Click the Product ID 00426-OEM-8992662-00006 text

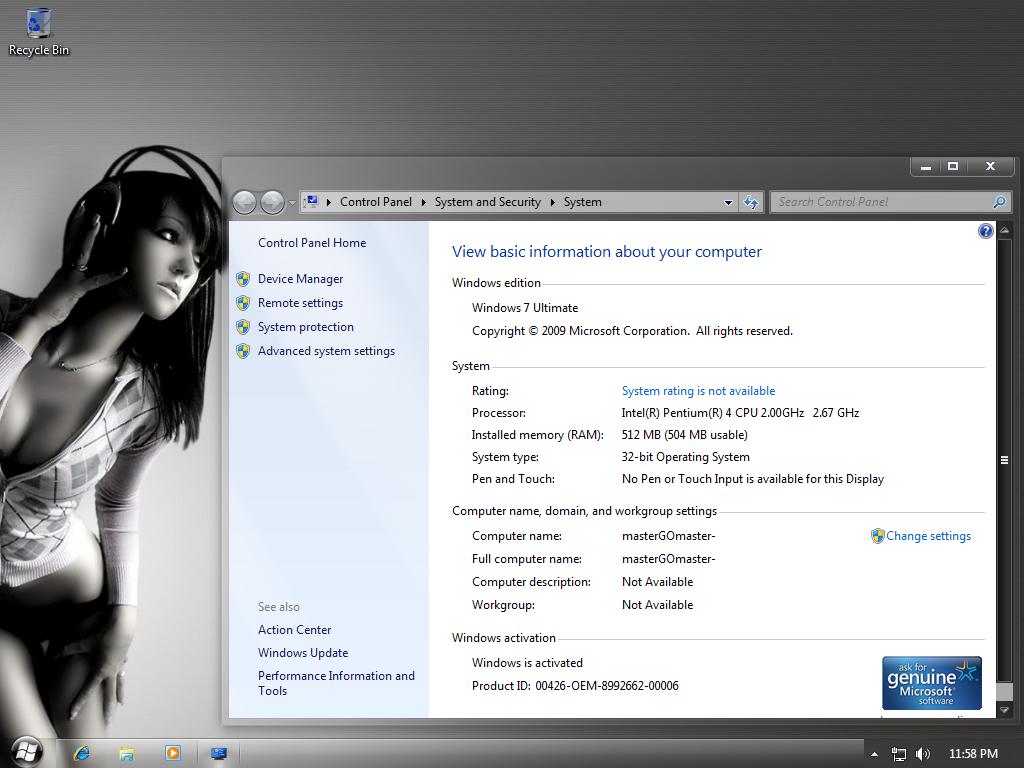[575, 686]
